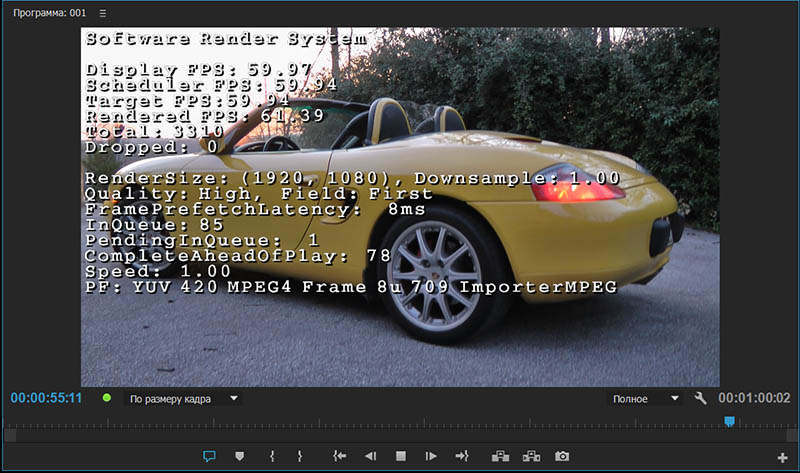
Task: Go to Out point
Action: (462, 456)
